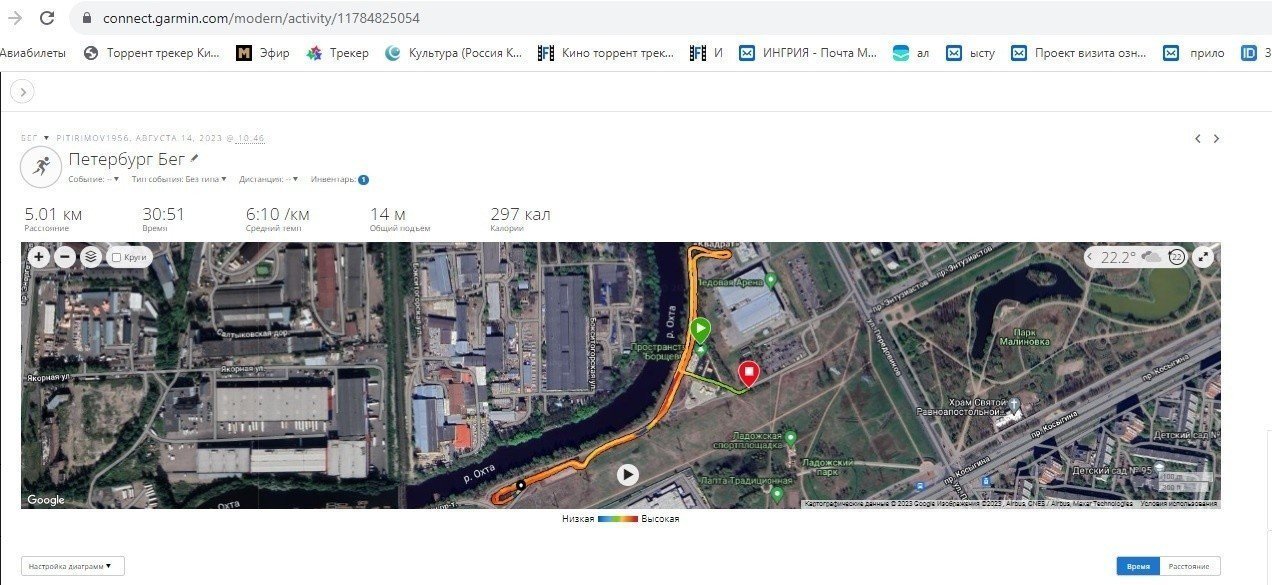1272x585 pixels.
Task: Edit the Петербург Бег activity title
Action: 195,158
